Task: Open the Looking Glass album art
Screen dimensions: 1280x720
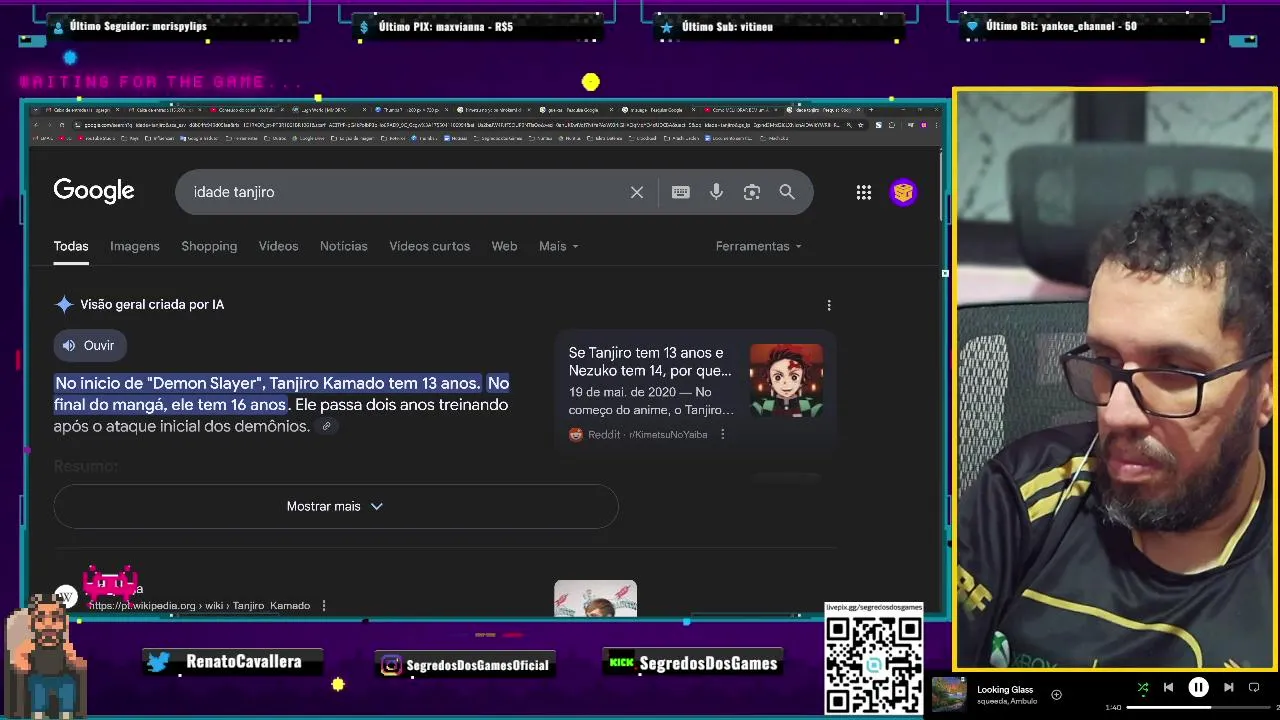Action: [x=949, y=694]
